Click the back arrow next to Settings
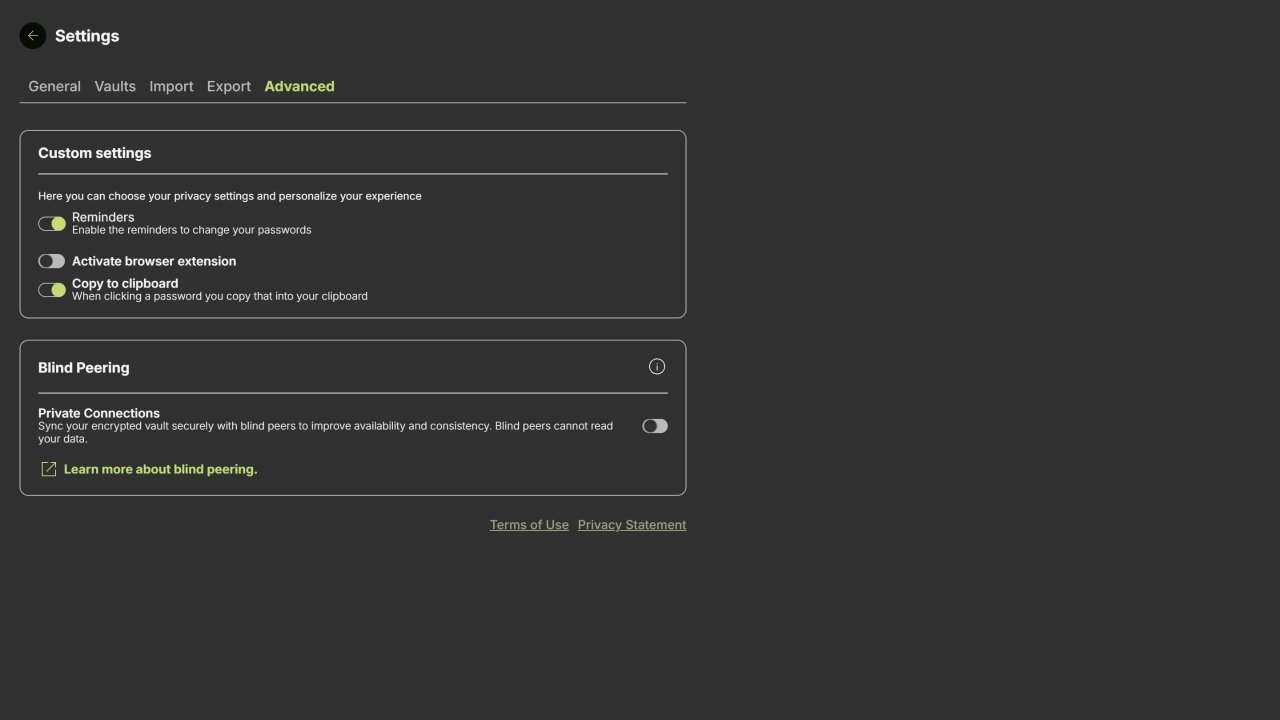The height and width of the screenshot is (720, 1280). coord(33,36)
